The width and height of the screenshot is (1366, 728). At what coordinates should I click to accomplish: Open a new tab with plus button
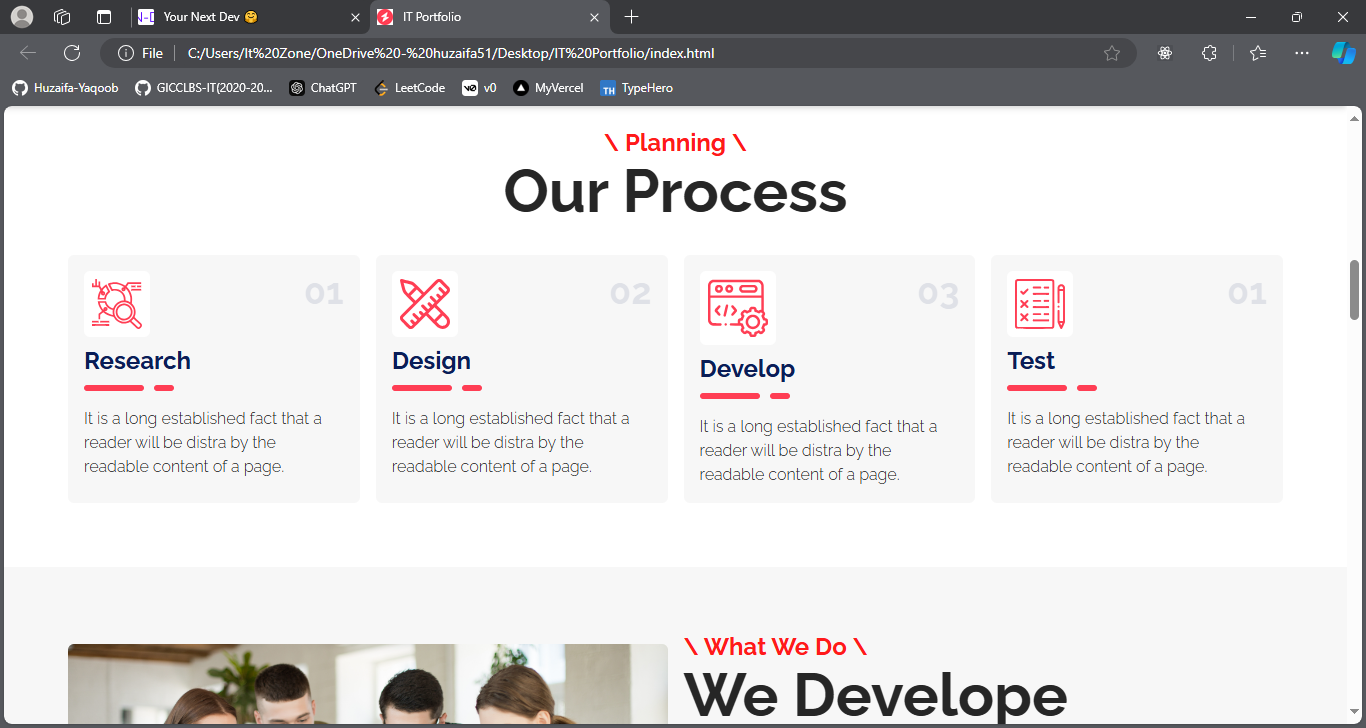631,17
